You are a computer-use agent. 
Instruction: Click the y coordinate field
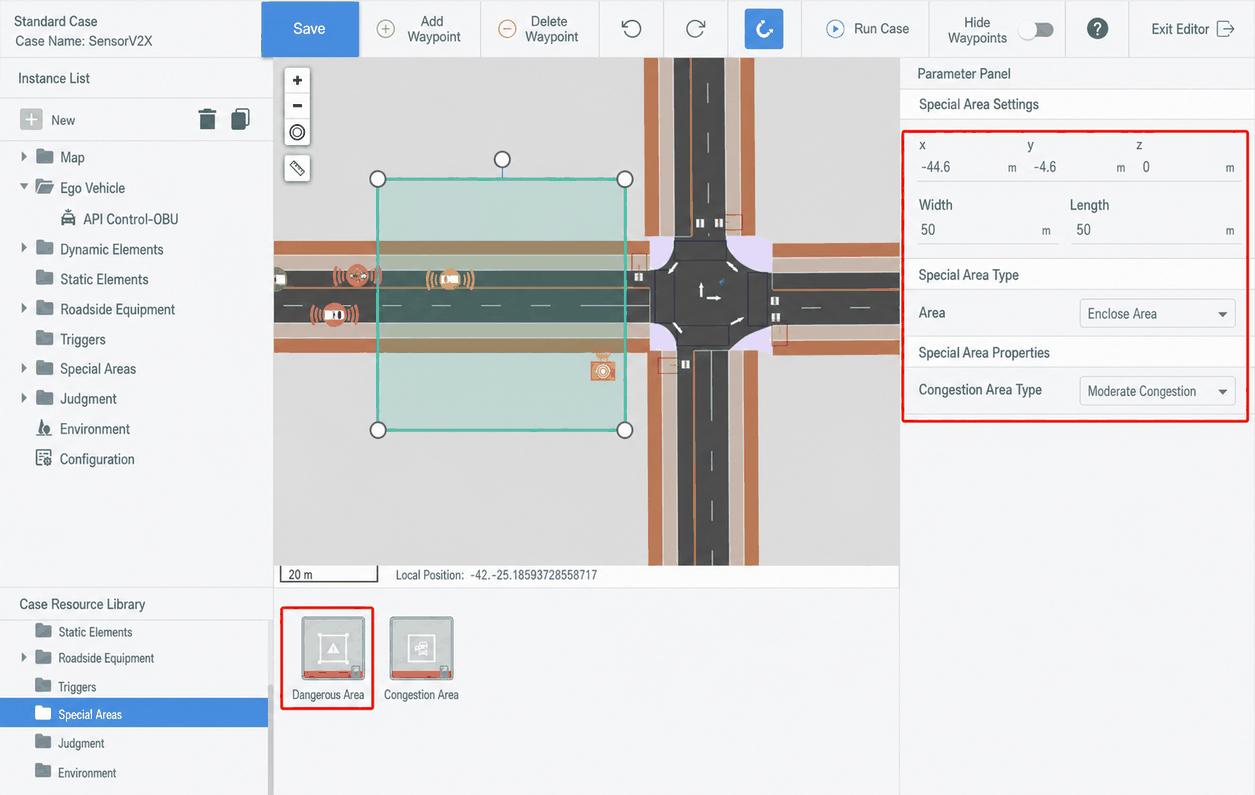coord(1080,167)
